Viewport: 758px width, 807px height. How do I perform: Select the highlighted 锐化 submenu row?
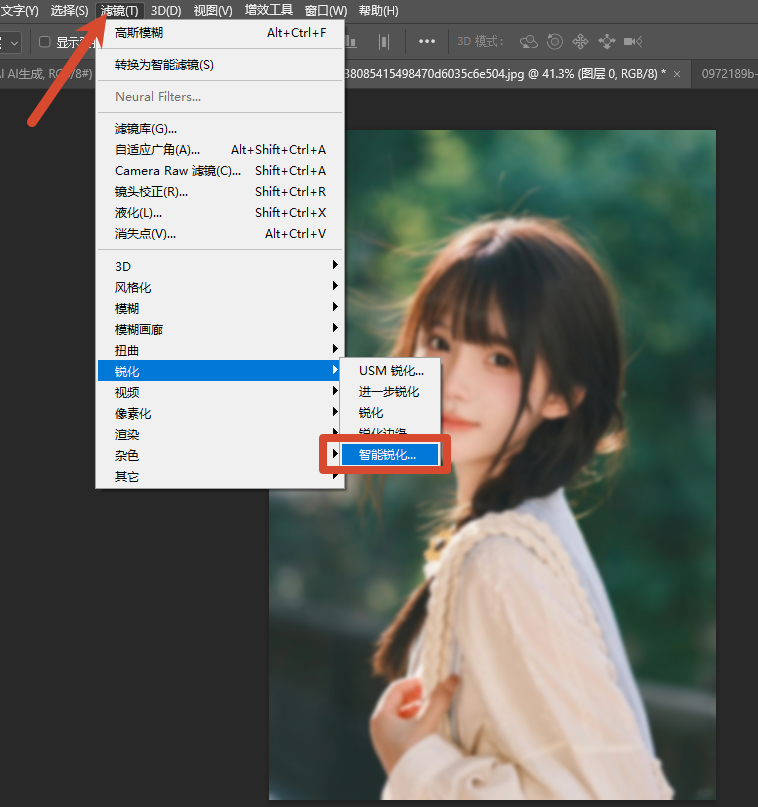click(x=220, y=371)
